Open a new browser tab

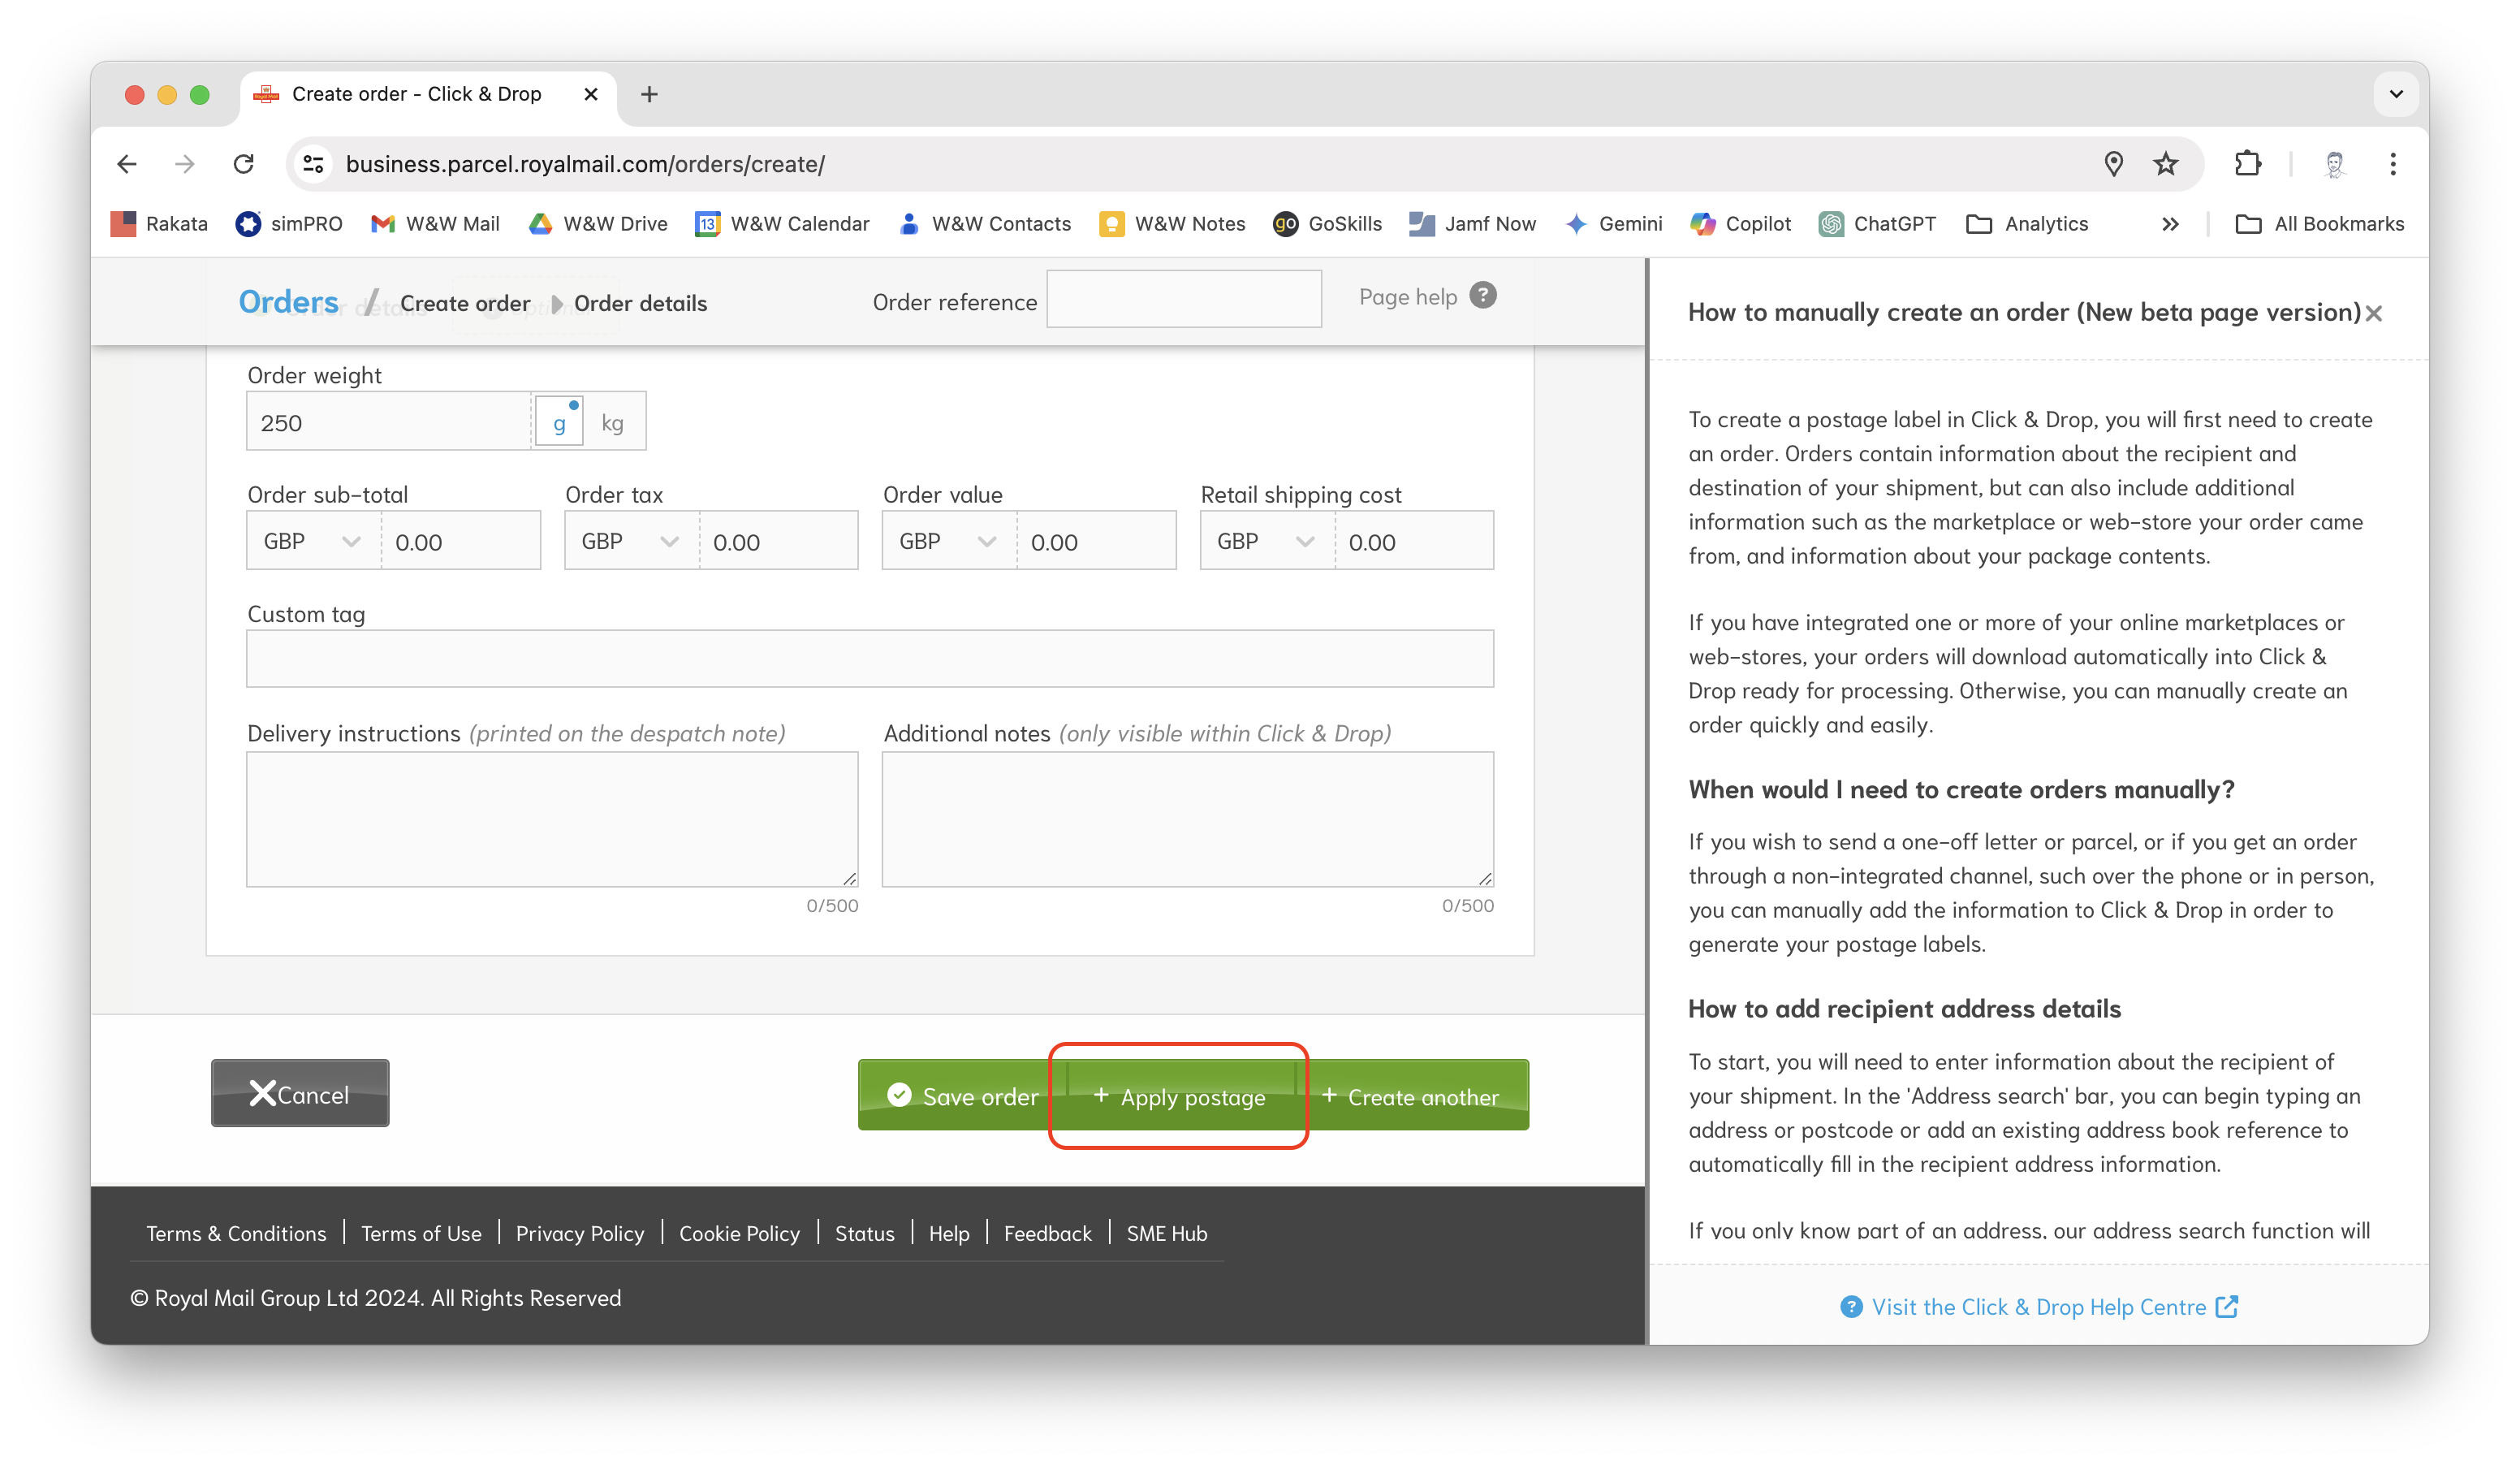click(x=649, y=94)
